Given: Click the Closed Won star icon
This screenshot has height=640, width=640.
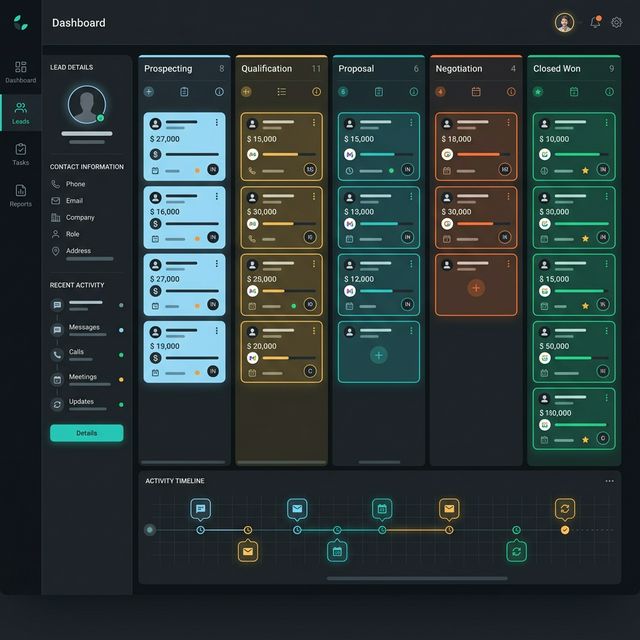Looking at the screenshot, I should (538, 92).
